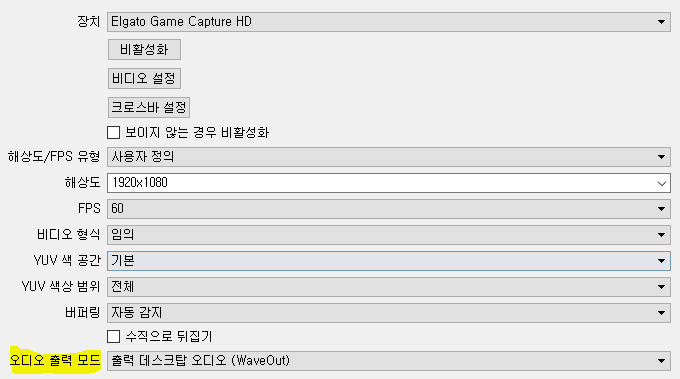Screen dimensions: 680x379
Task: Open 비디오 설정 video settings
Action: pyautogui.click(x=144, y=78)
